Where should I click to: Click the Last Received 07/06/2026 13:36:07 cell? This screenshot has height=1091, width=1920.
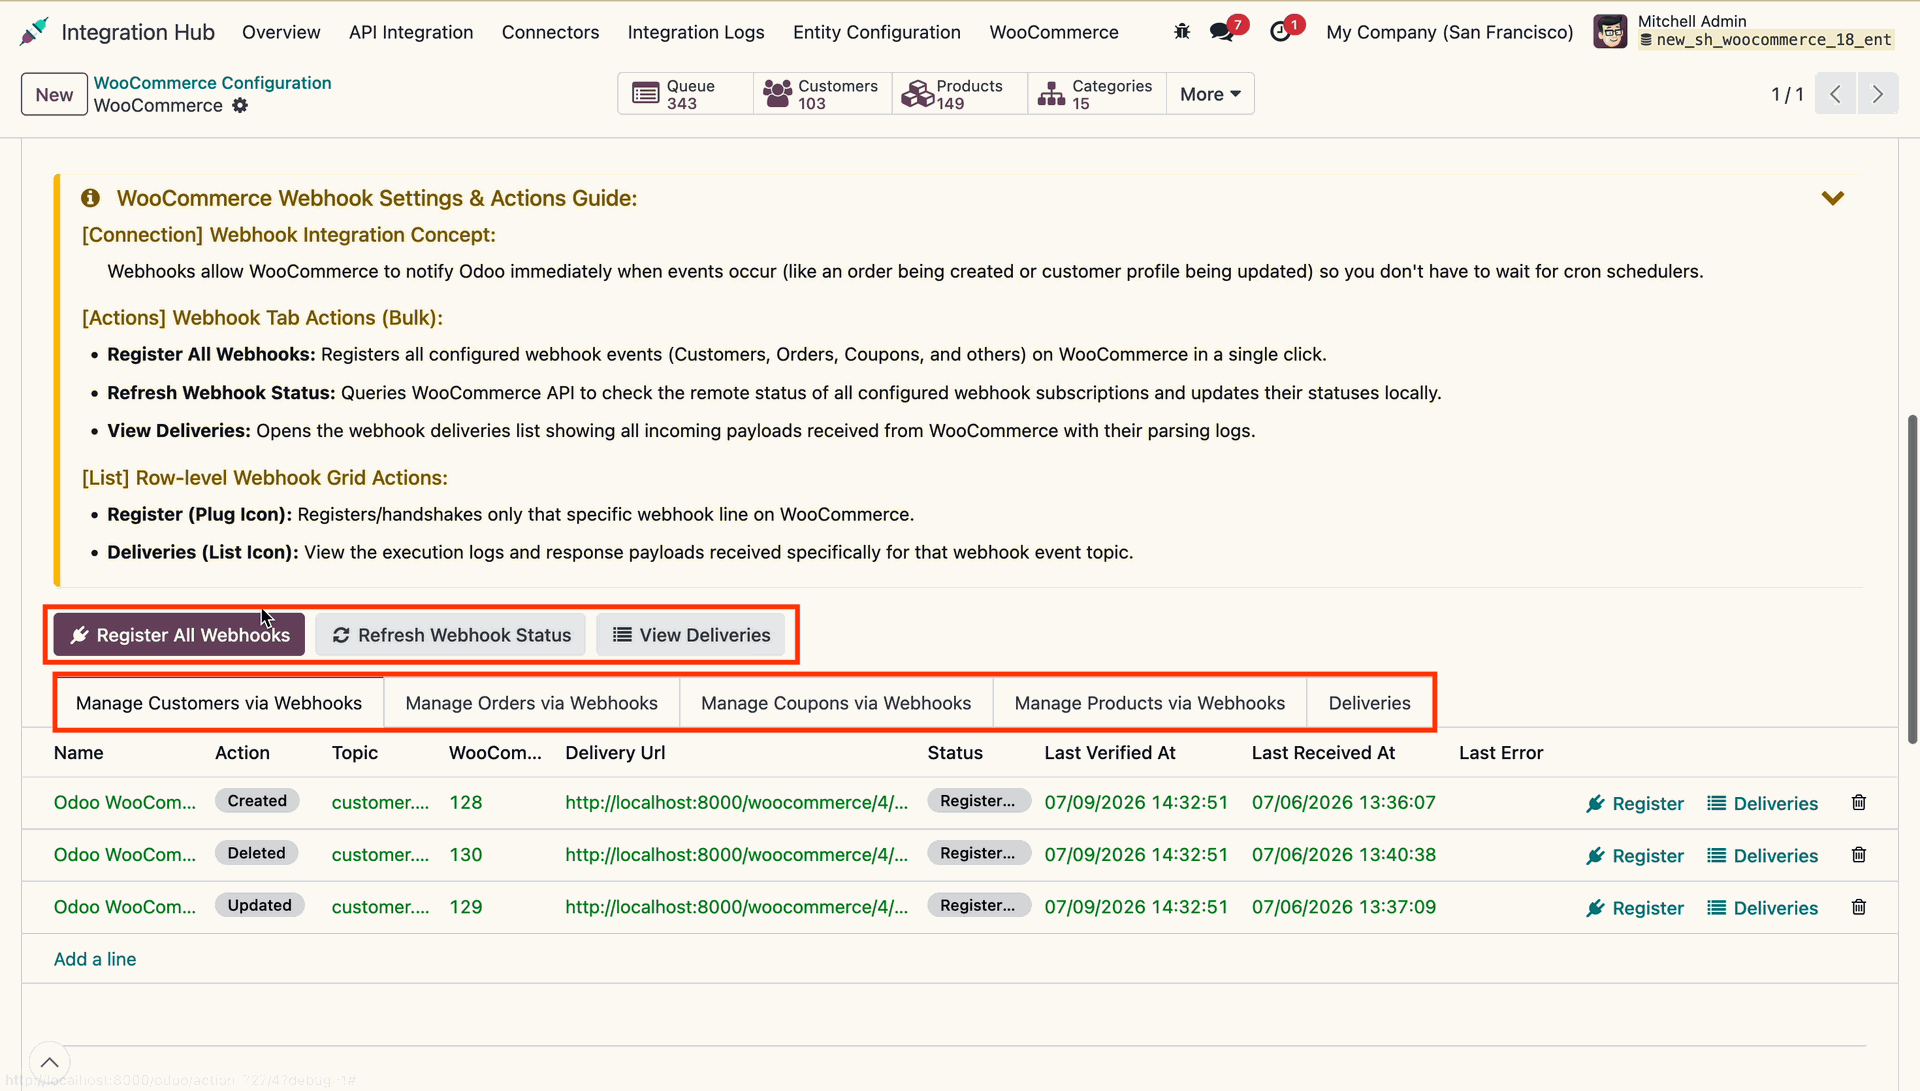(1344, 803)
